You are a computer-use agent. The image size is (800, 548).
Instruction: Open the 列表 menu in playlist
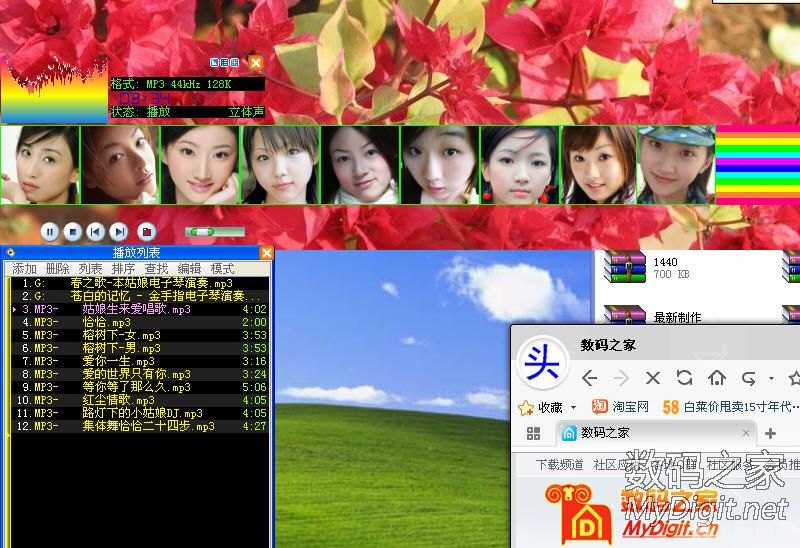[x=90, y=268]
